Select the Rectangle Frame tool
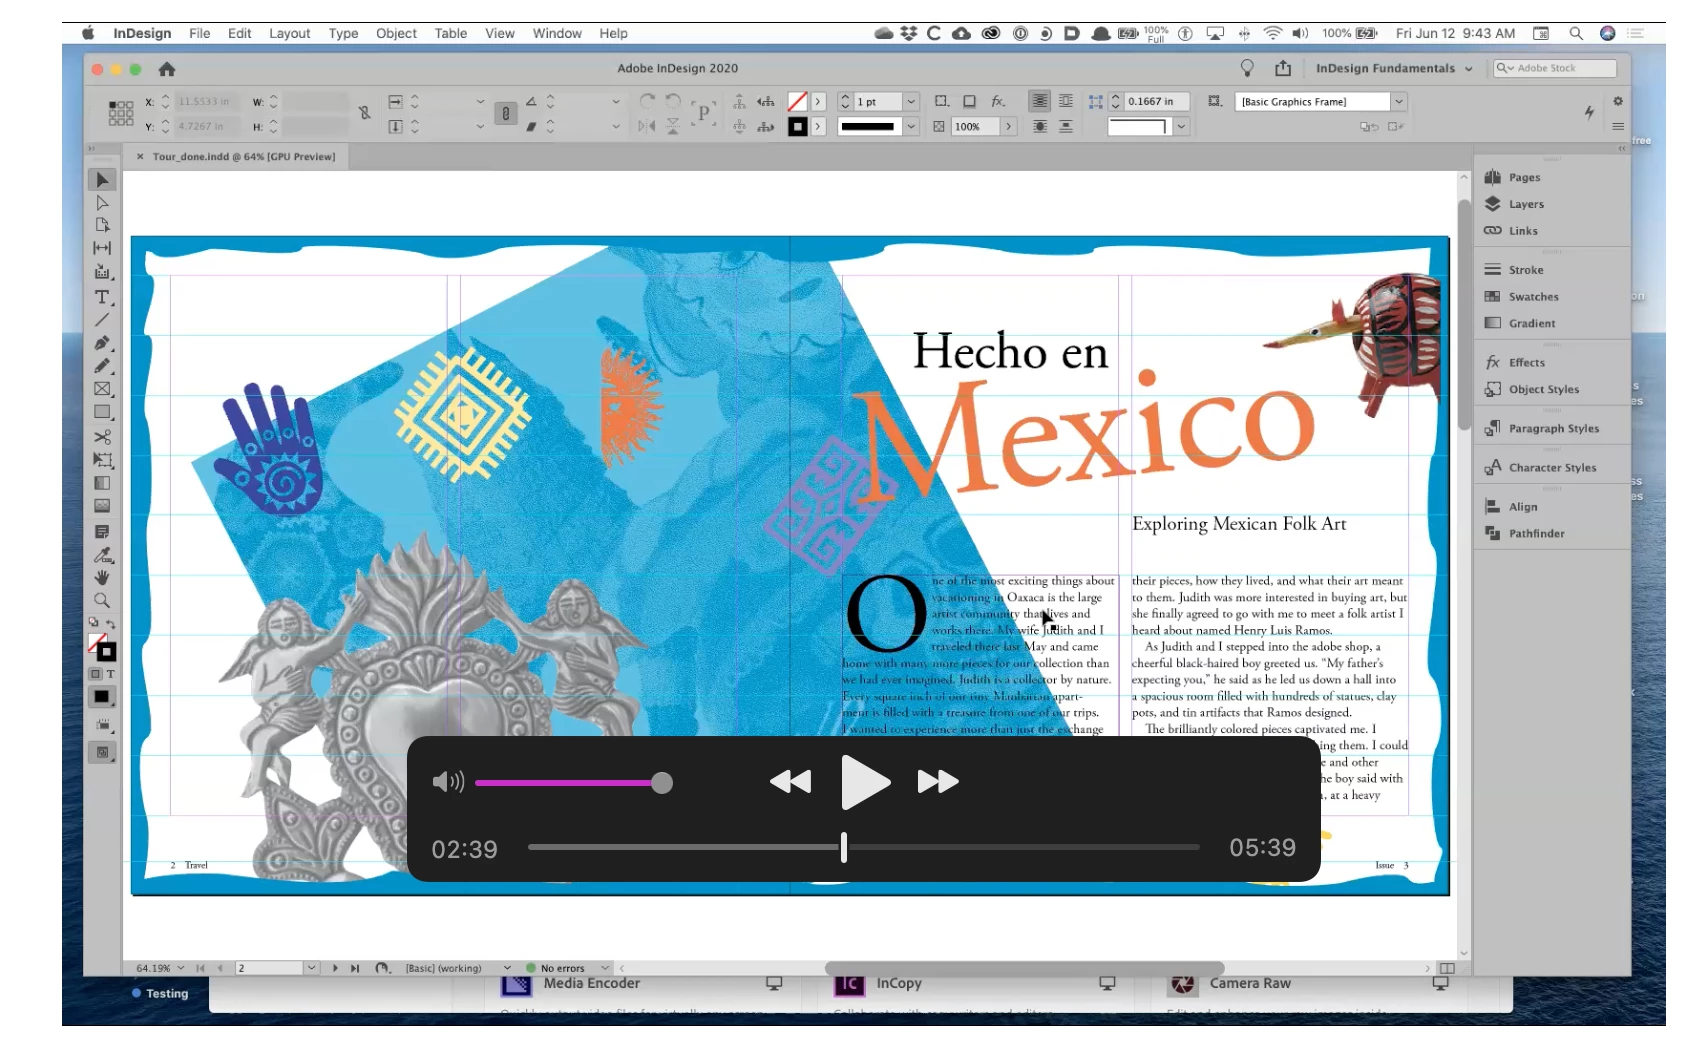 (x=102, y=389)
